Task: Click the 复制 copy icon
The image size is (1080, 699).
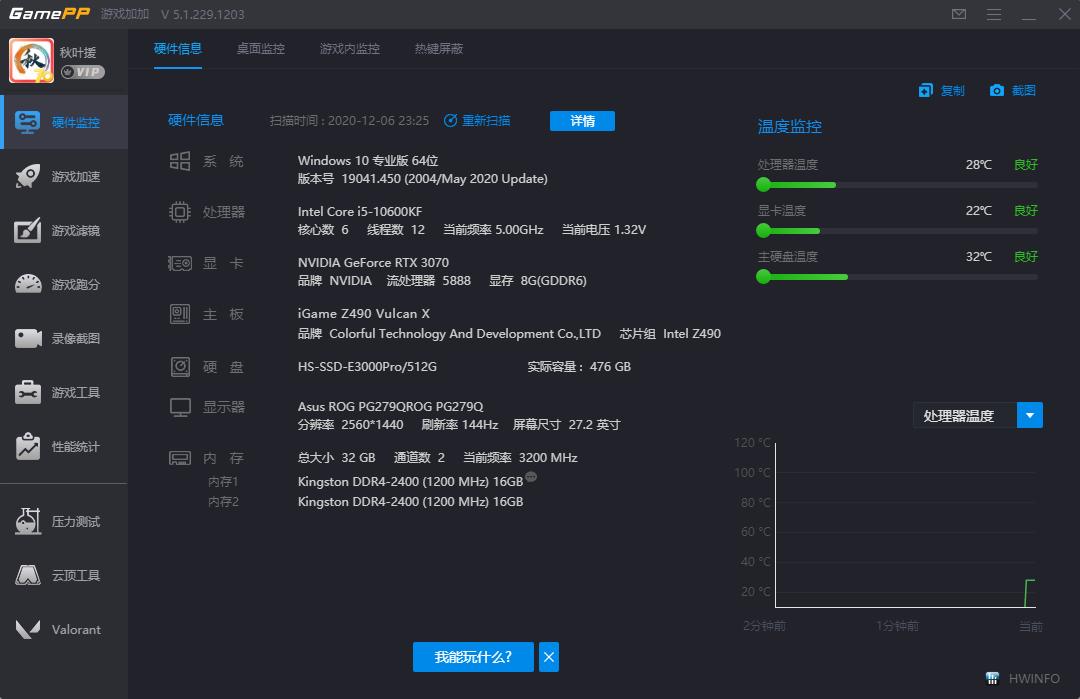Action: pyautogui.click(x=942, y=89)
